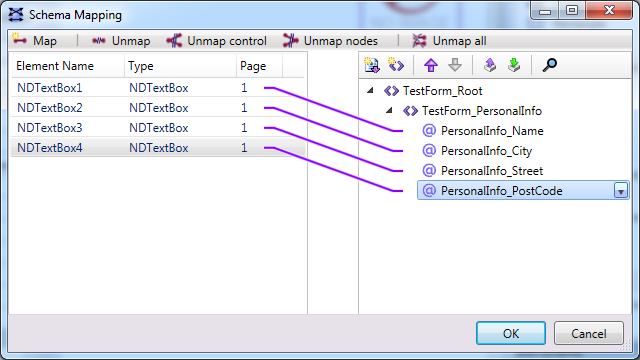Open search with magnifier icon
The height and width of the screenshot is (360, 640).
coord(549,65)
